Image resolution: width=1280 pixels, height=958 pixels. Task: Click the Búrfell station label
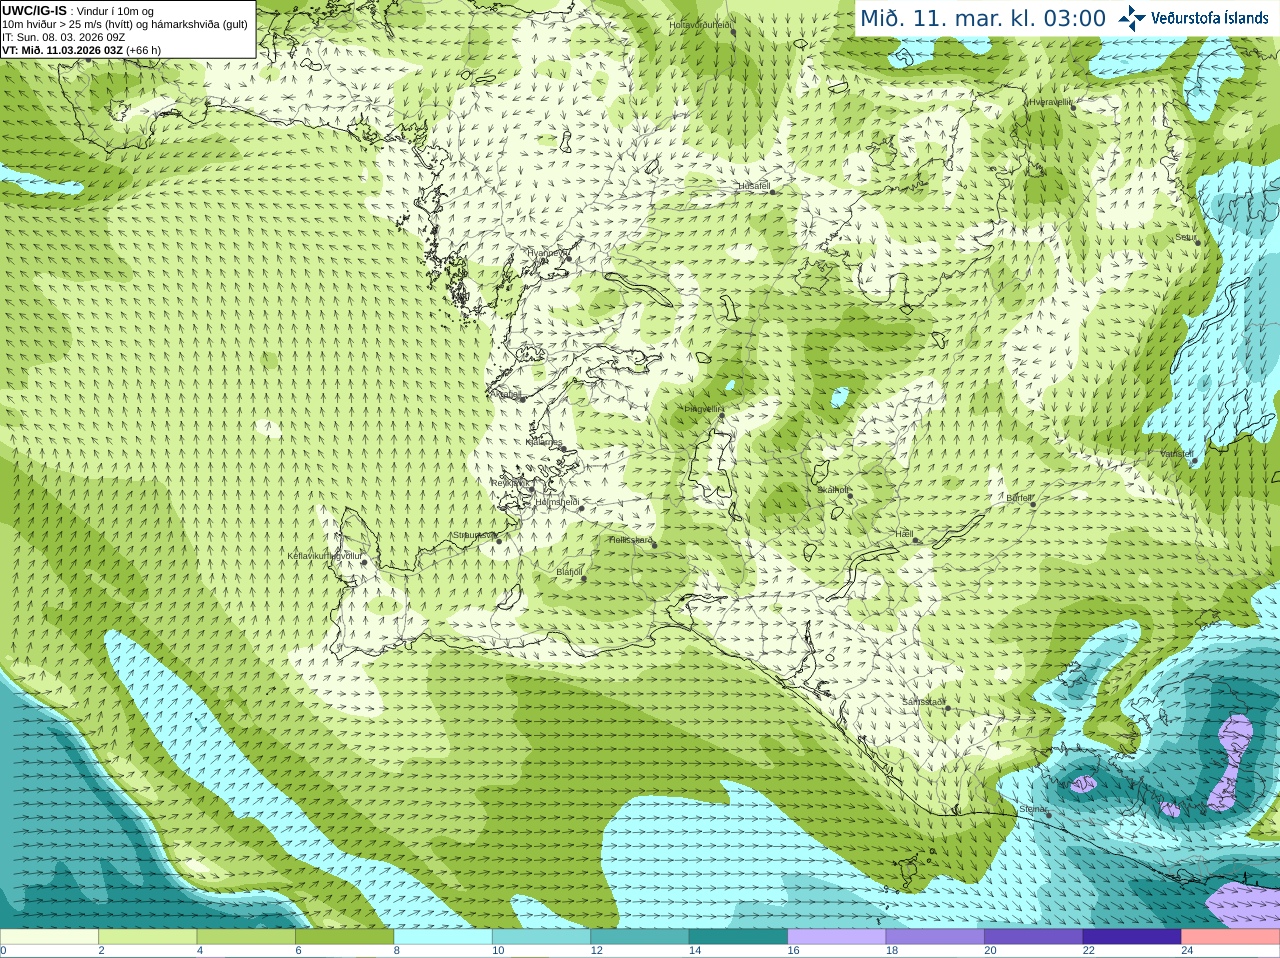click(x=1019, y=498)
